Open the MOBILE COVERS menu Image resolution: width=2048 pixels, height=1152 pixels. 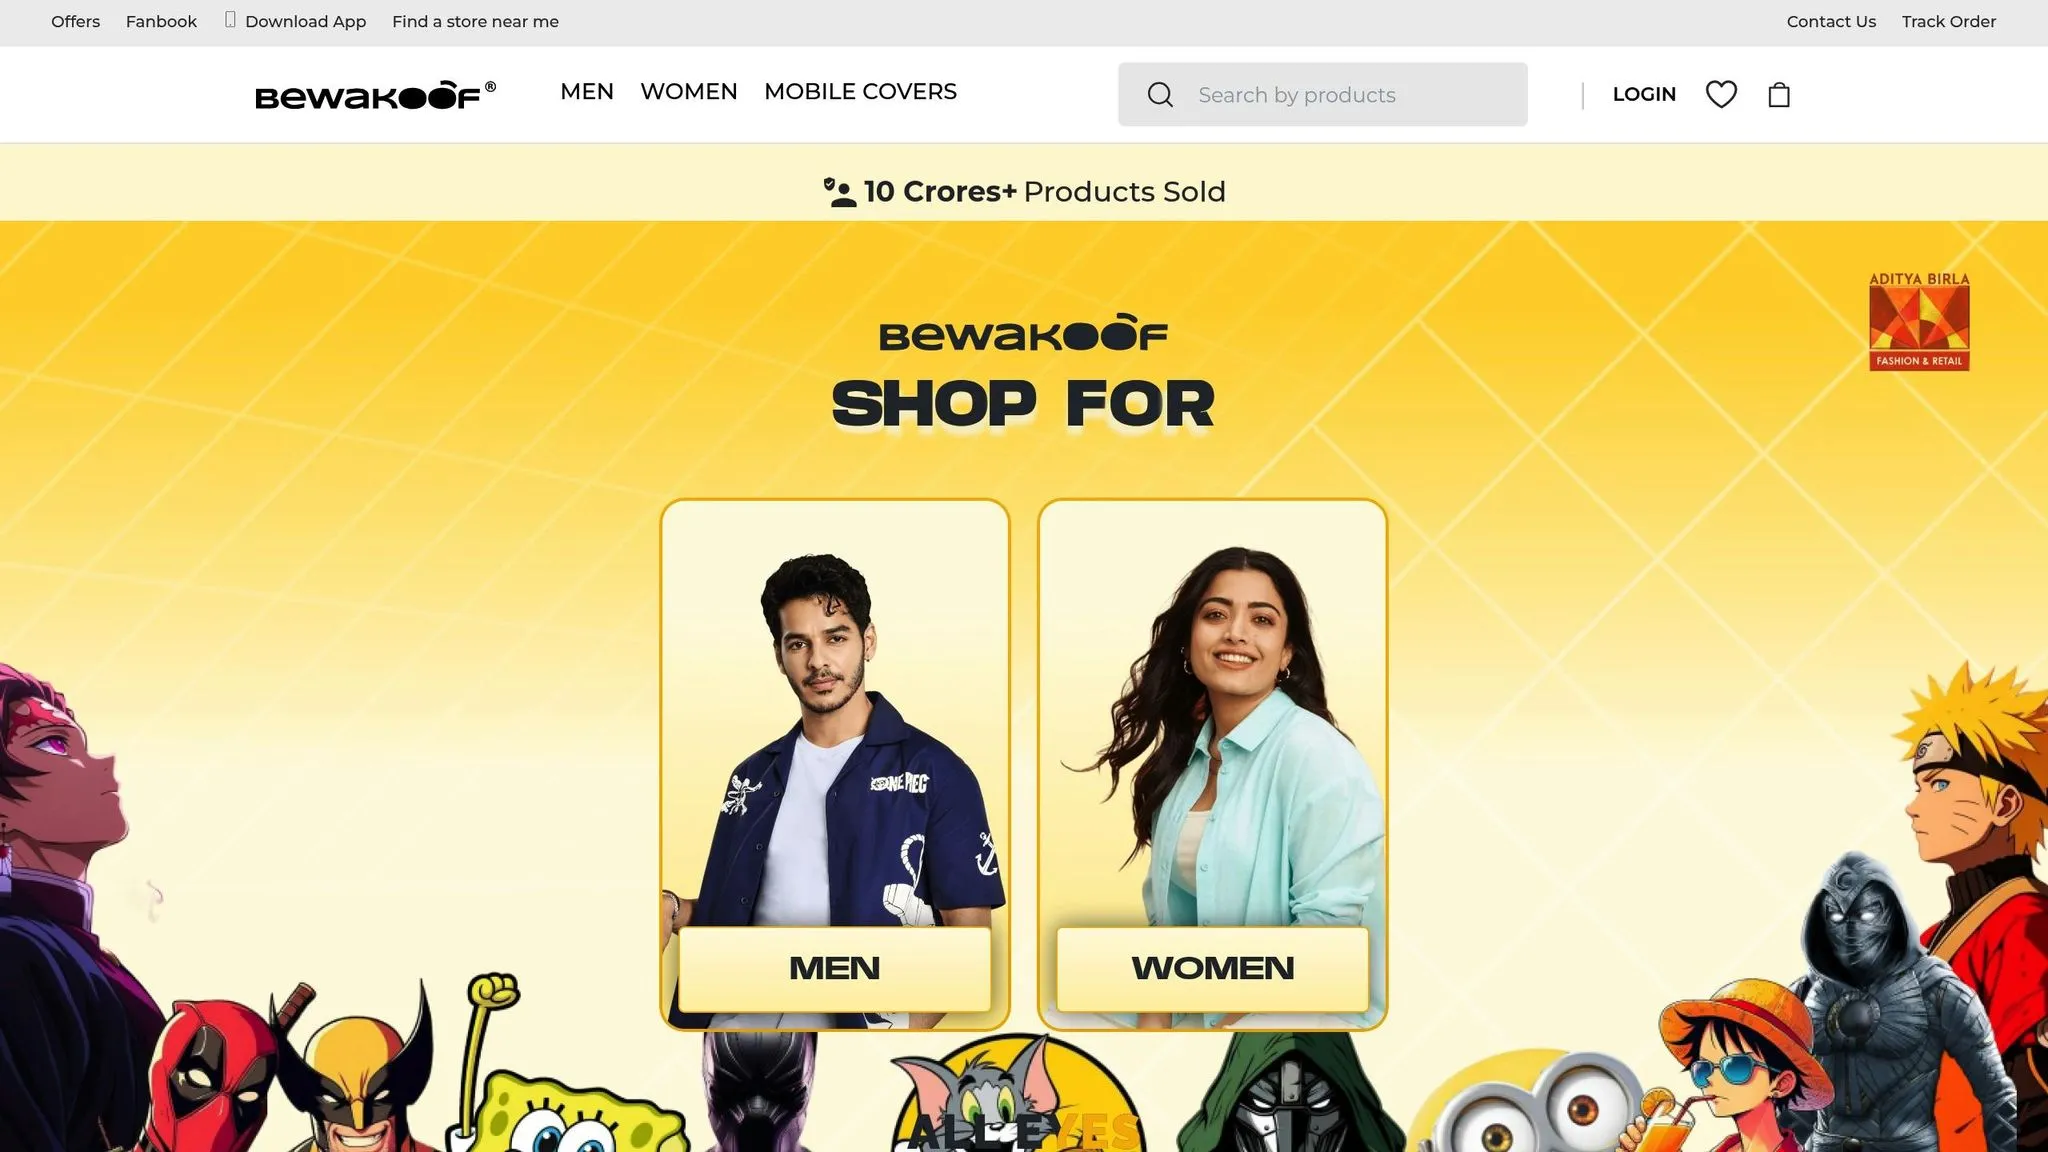point(860,92)
